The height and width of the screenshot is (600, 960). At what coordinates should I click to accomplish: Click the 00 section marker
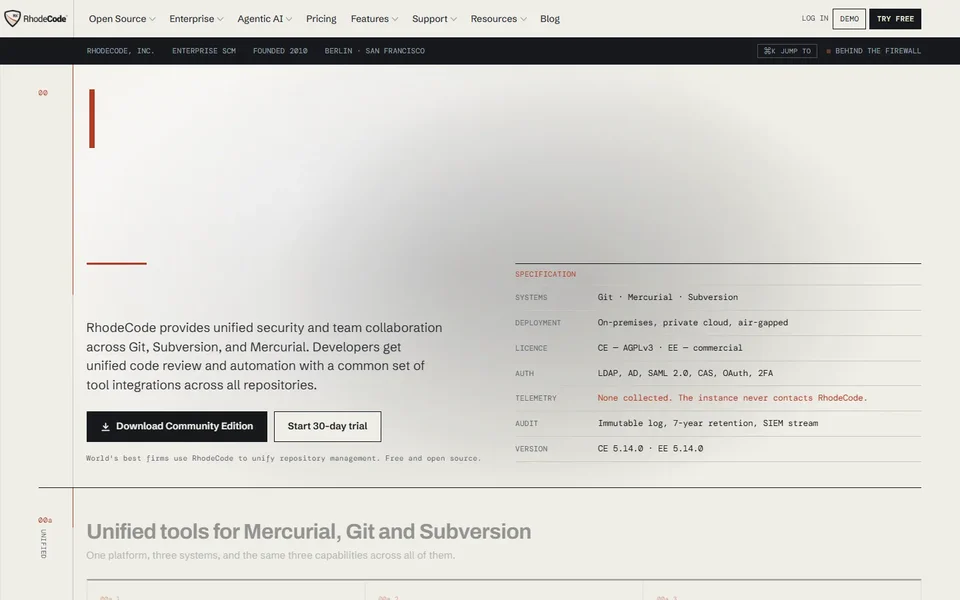[x=43, y=93]
